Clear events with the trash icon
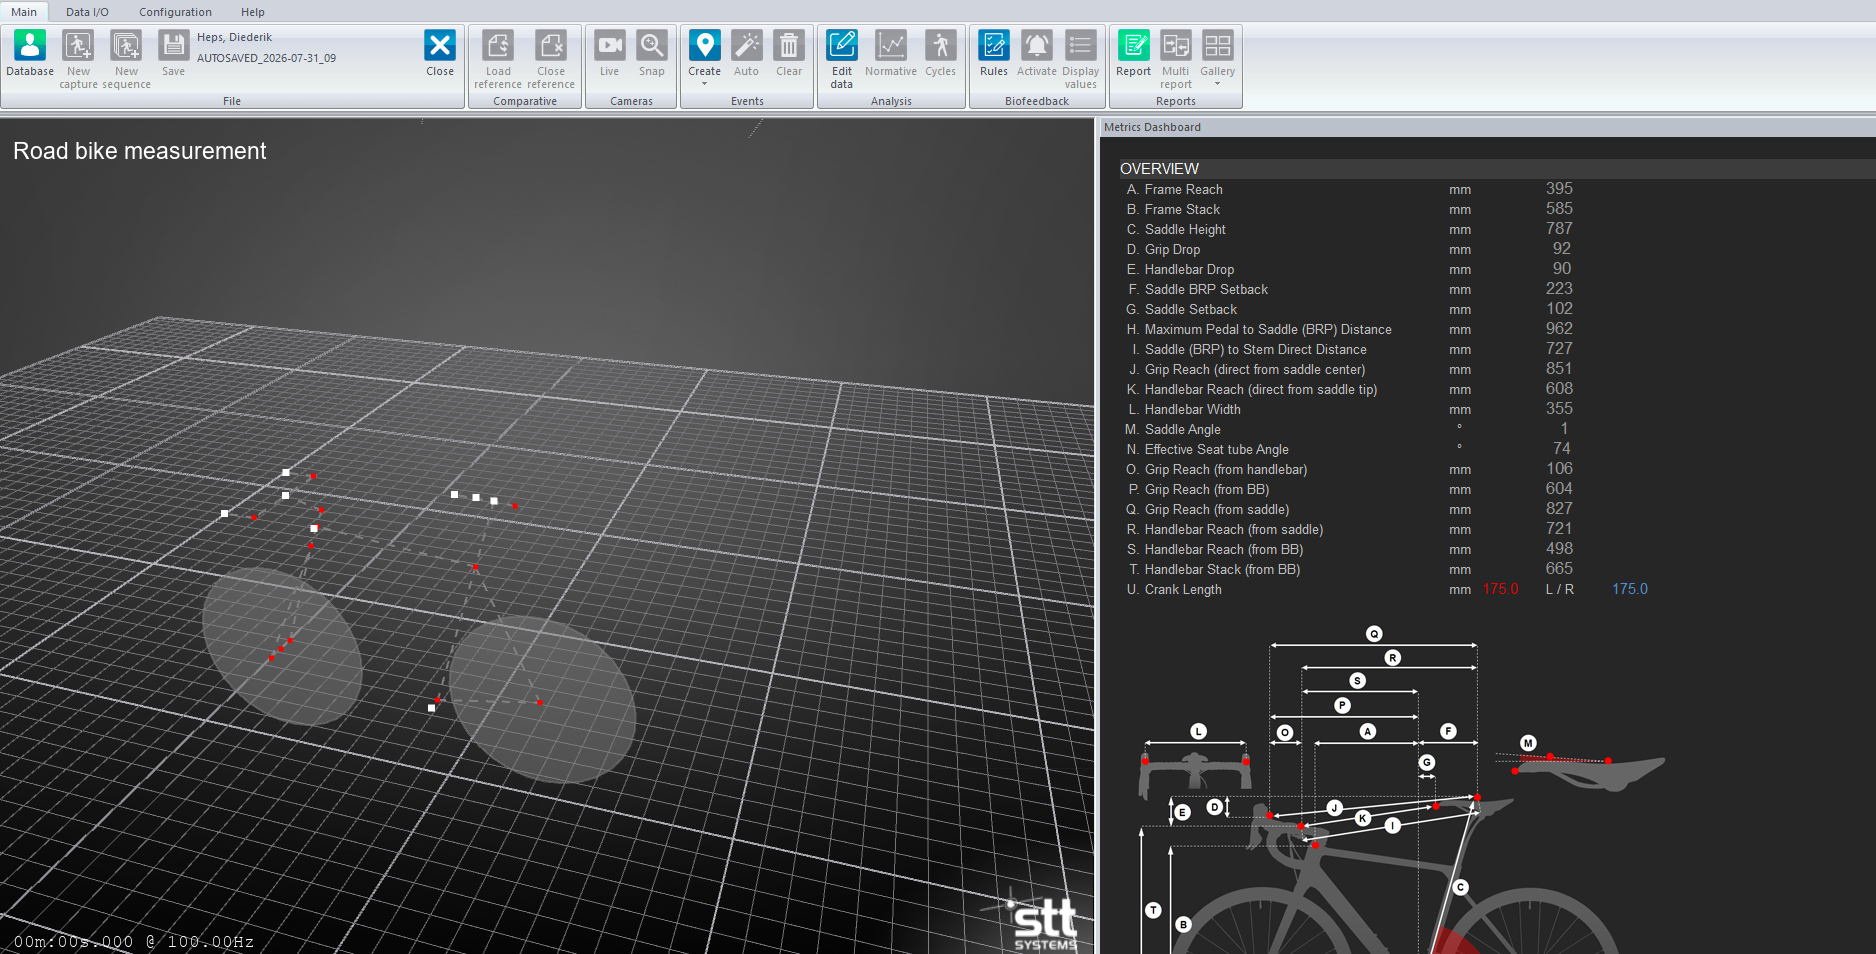 point(789,54)
